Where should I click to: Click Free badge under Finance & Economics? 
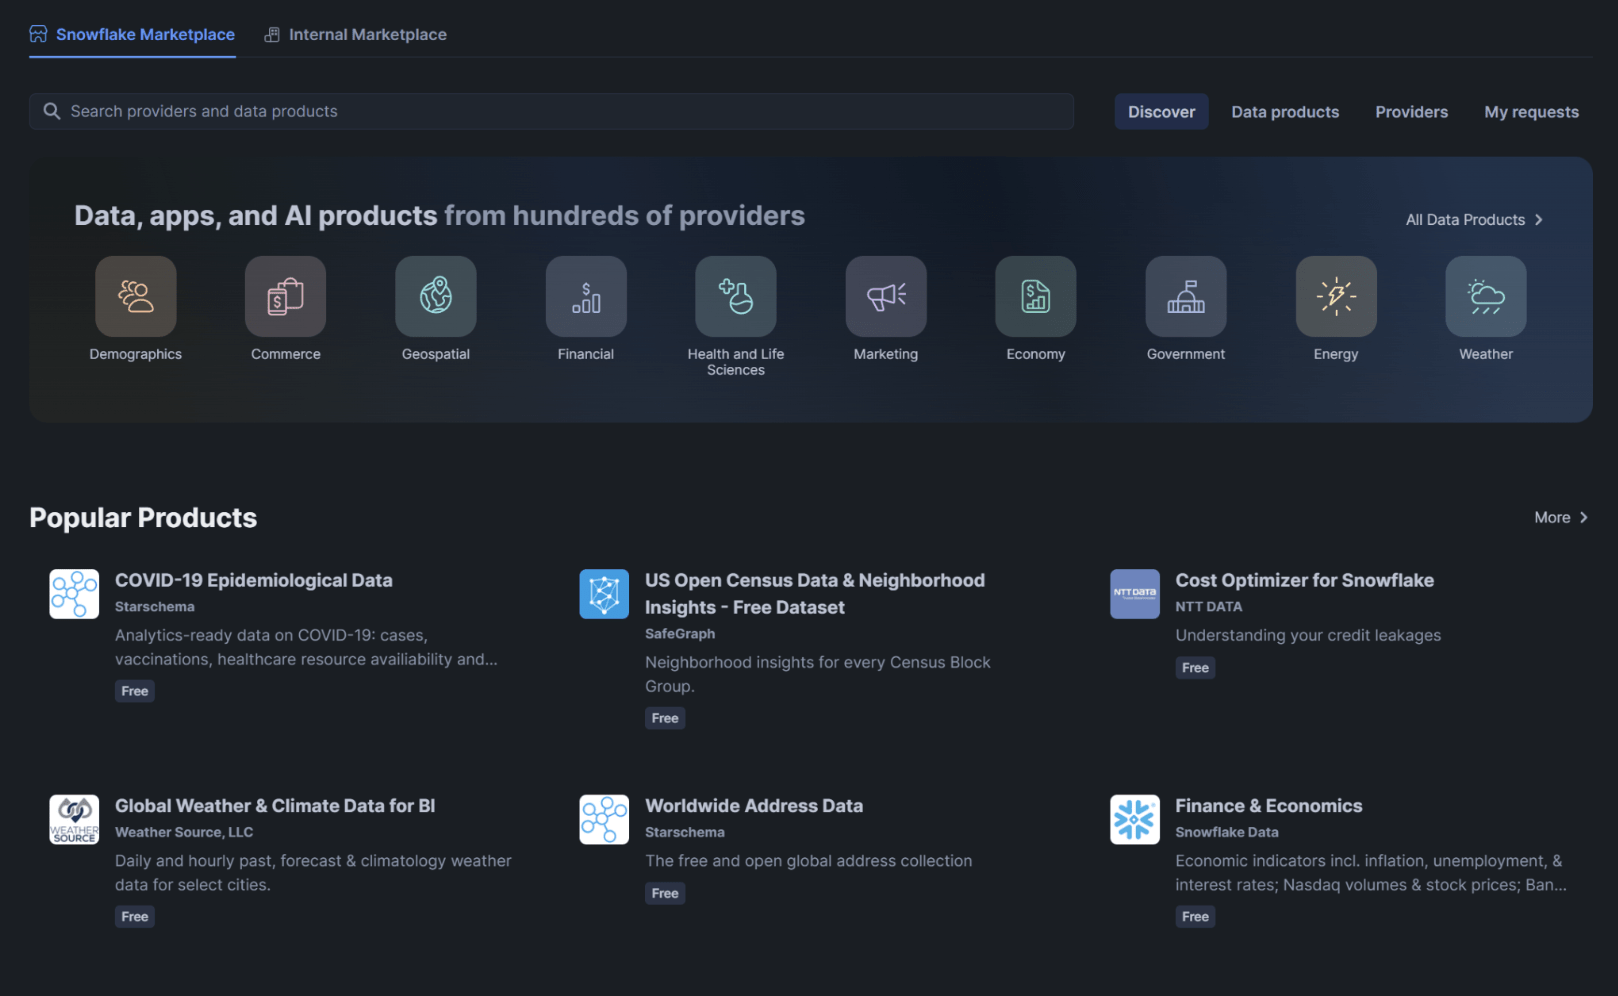pos(1195,917)
